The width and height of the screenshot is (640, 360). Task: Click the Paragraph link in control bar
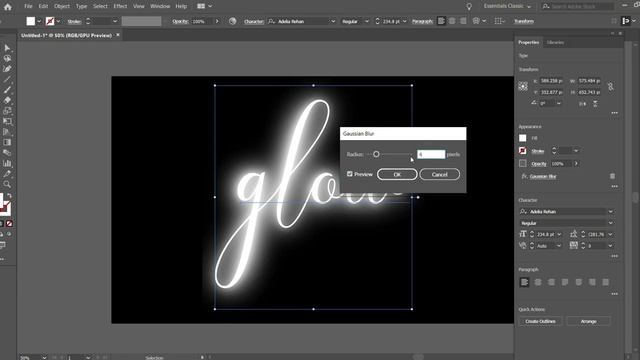click(x=422, y=21)
